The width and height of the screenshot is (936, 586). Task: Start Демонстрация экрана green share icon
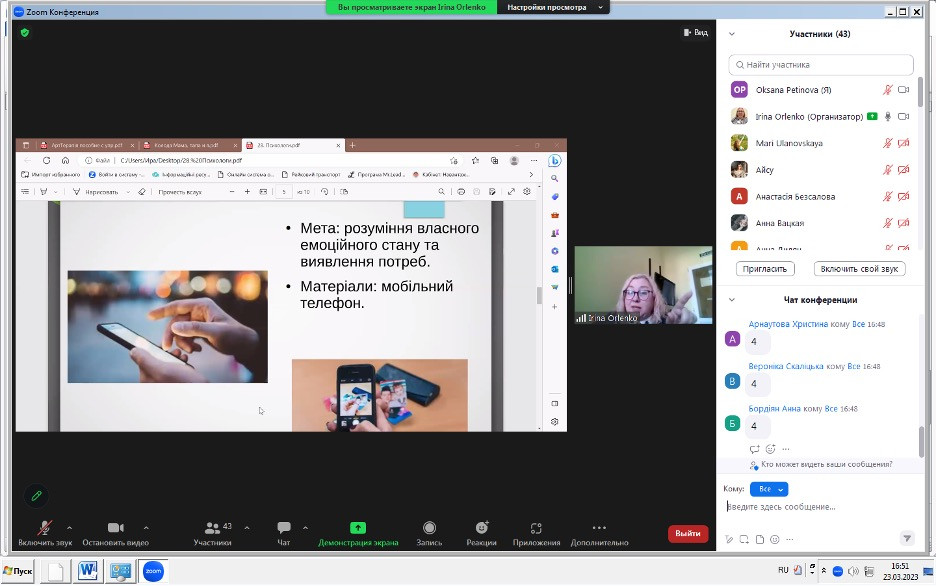(x=358, y=528)
